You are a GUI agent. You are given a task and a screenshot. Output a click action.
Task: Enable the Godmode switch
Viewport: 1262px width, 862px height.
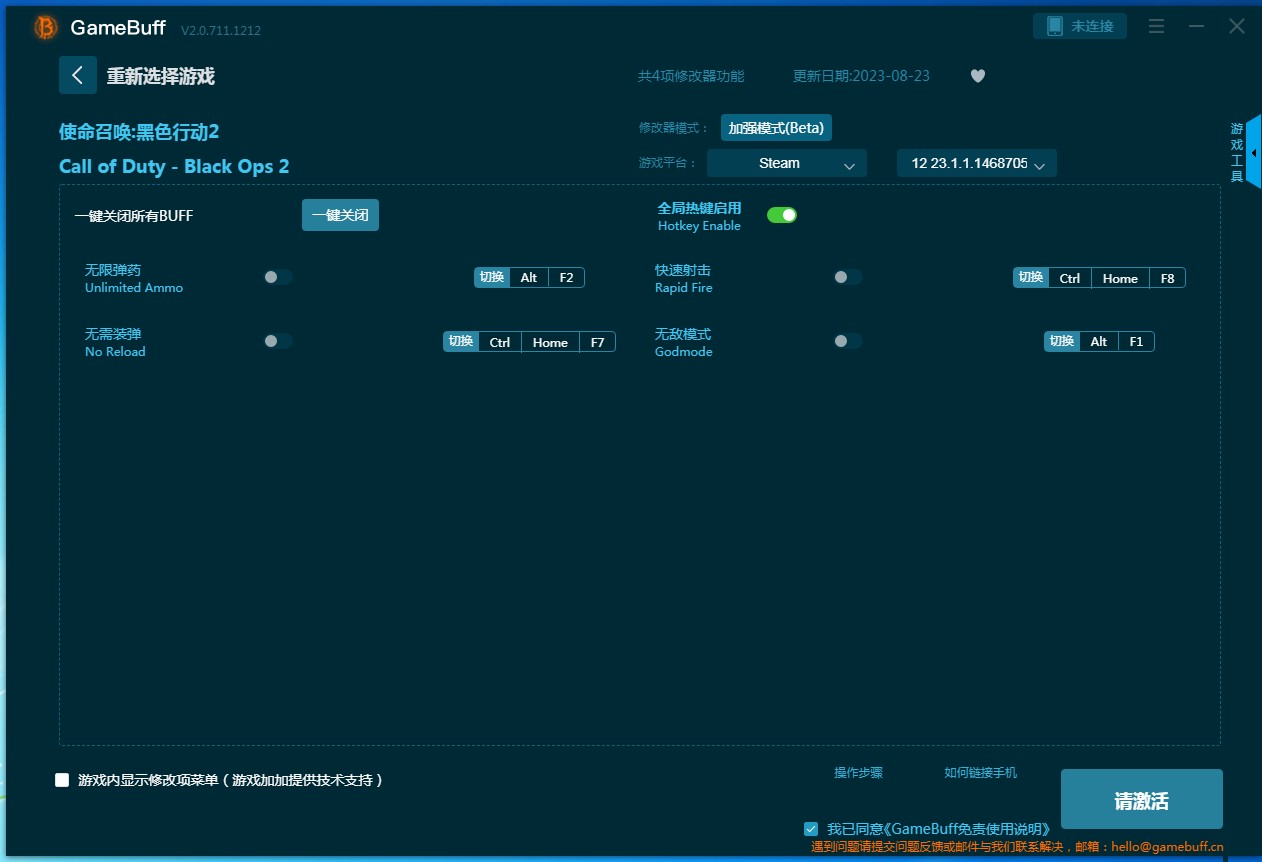click(848, 341)
